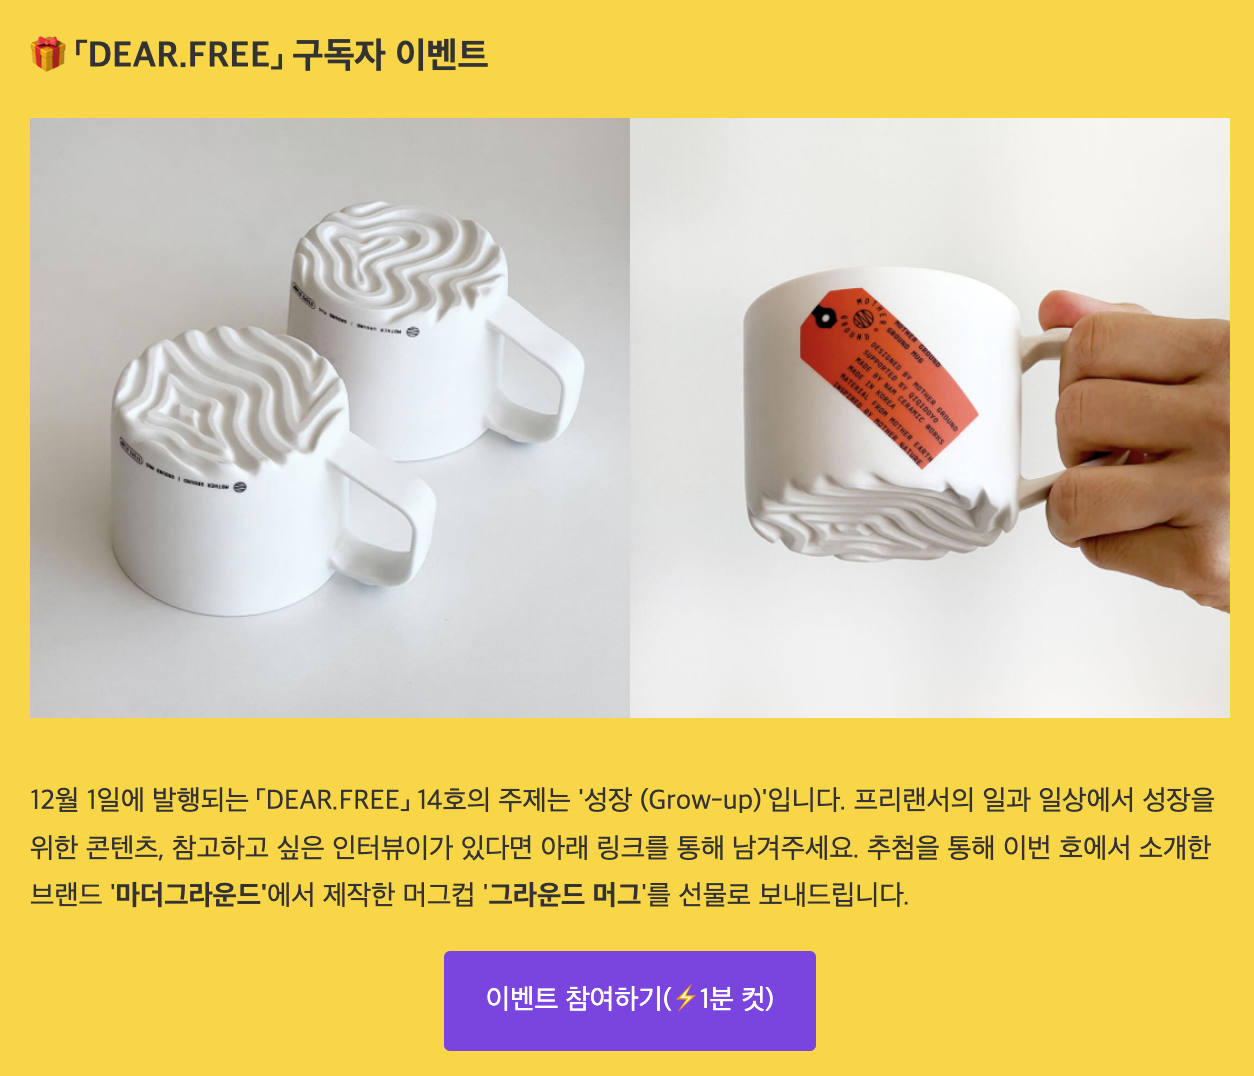The height and width of the screenshot is (1076, 1254).
Task: Click the lightning bolt icon in button
Action: [x=685, y=998]
